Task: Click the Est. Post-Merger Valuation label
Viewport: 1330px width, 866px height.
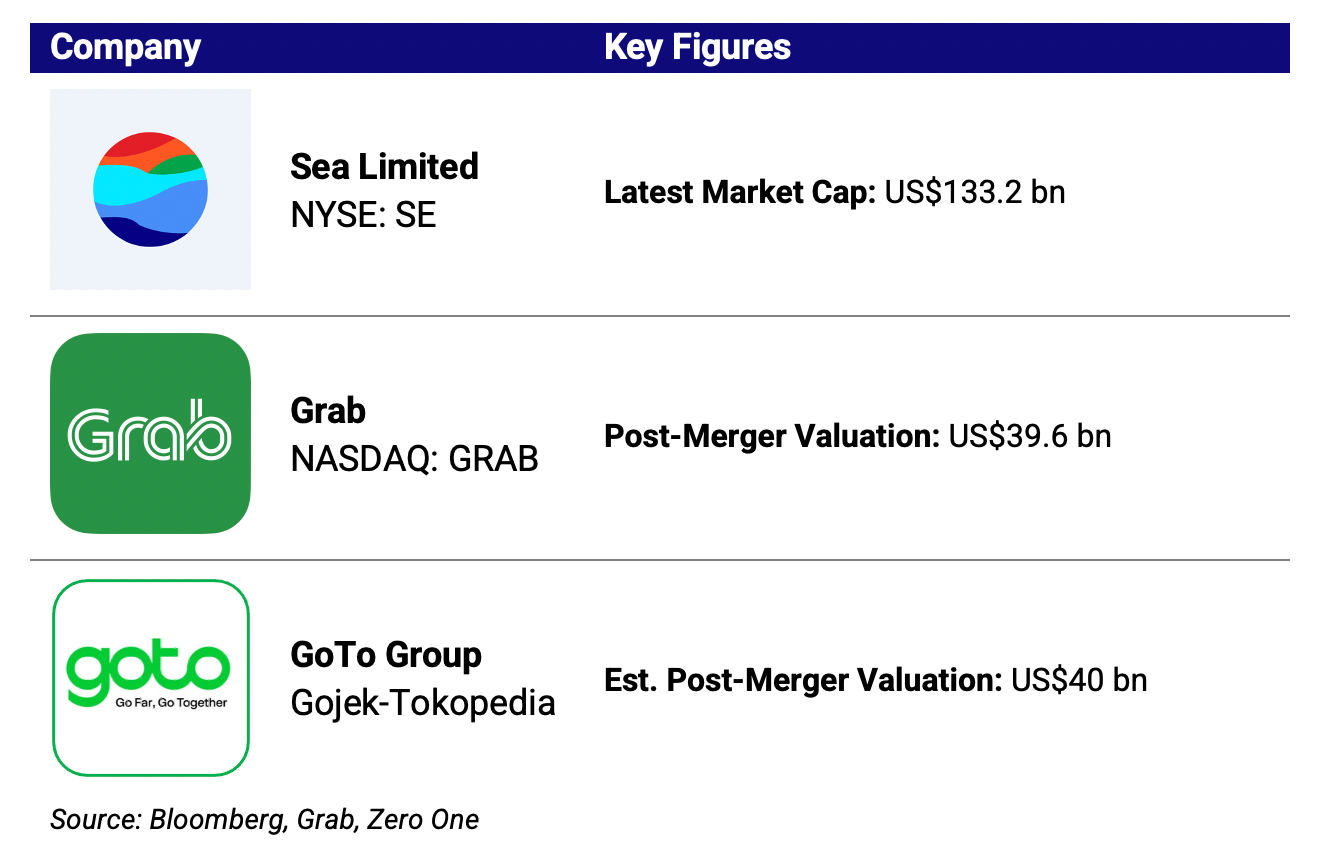Action: [x=803, y=680]
